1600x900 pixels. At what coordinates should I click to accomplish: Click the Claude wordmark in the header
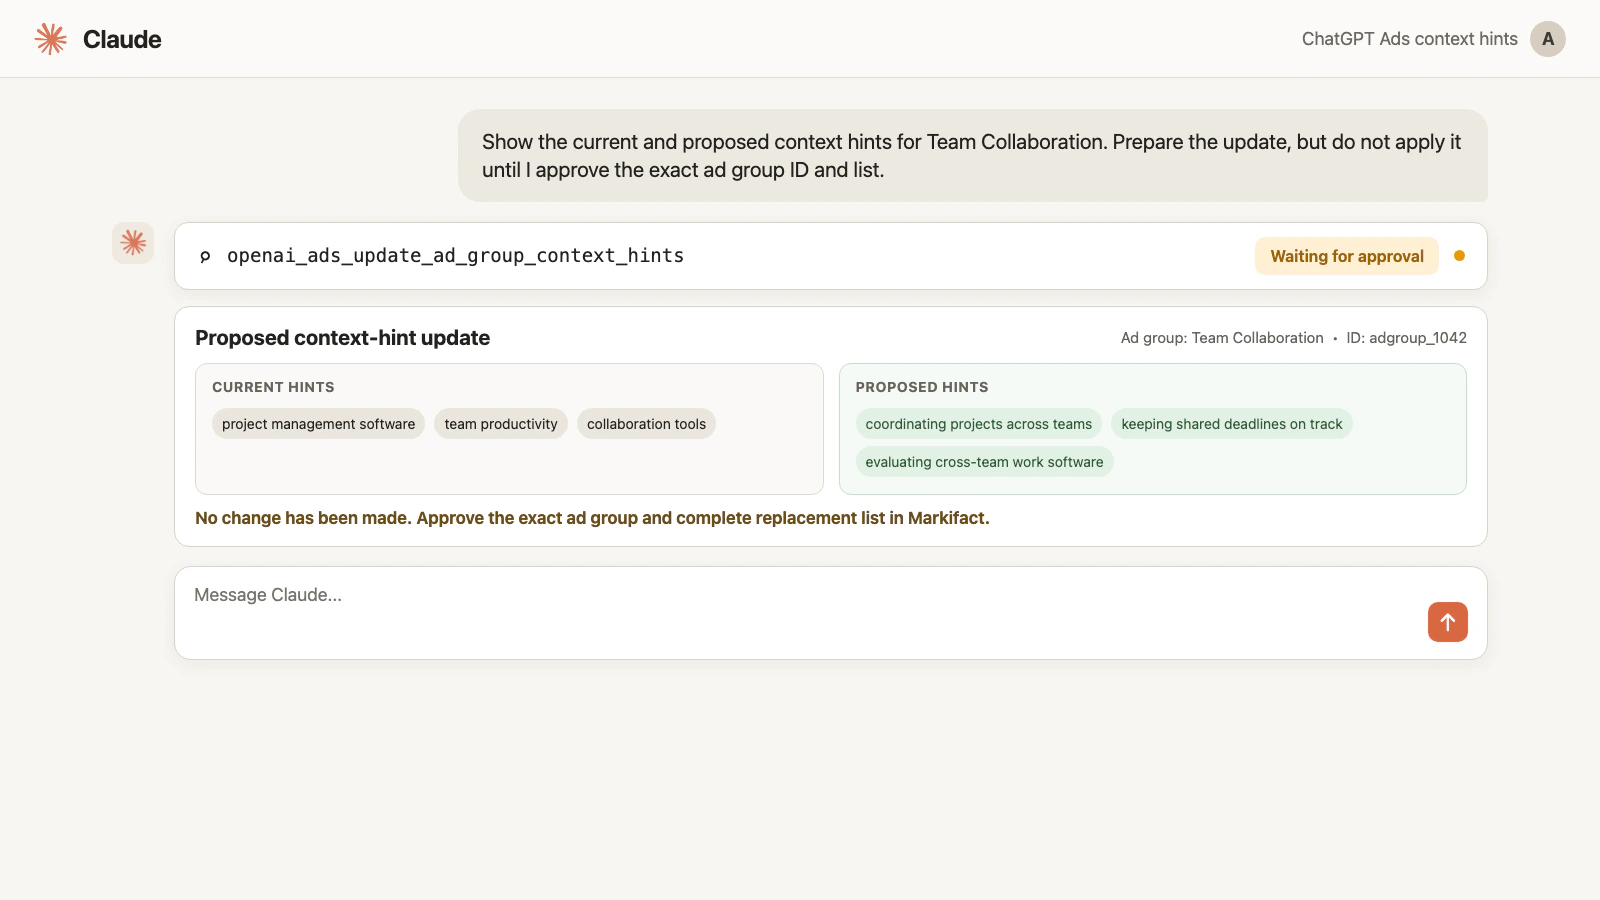[x=122, y=39]
